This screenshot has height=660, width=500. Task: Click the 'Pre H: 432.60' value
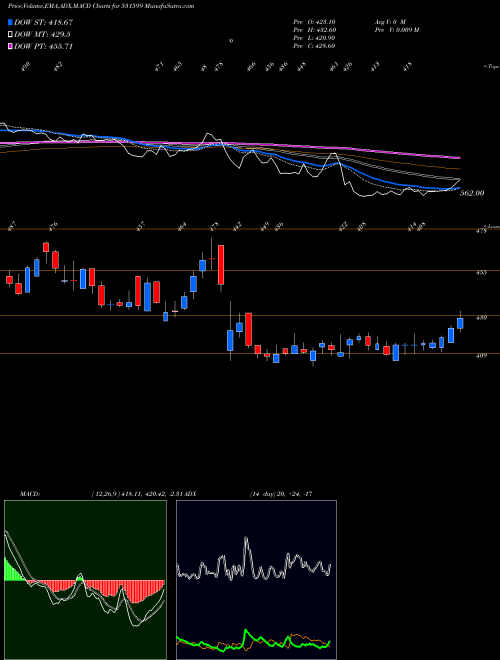tap(314, 30)
